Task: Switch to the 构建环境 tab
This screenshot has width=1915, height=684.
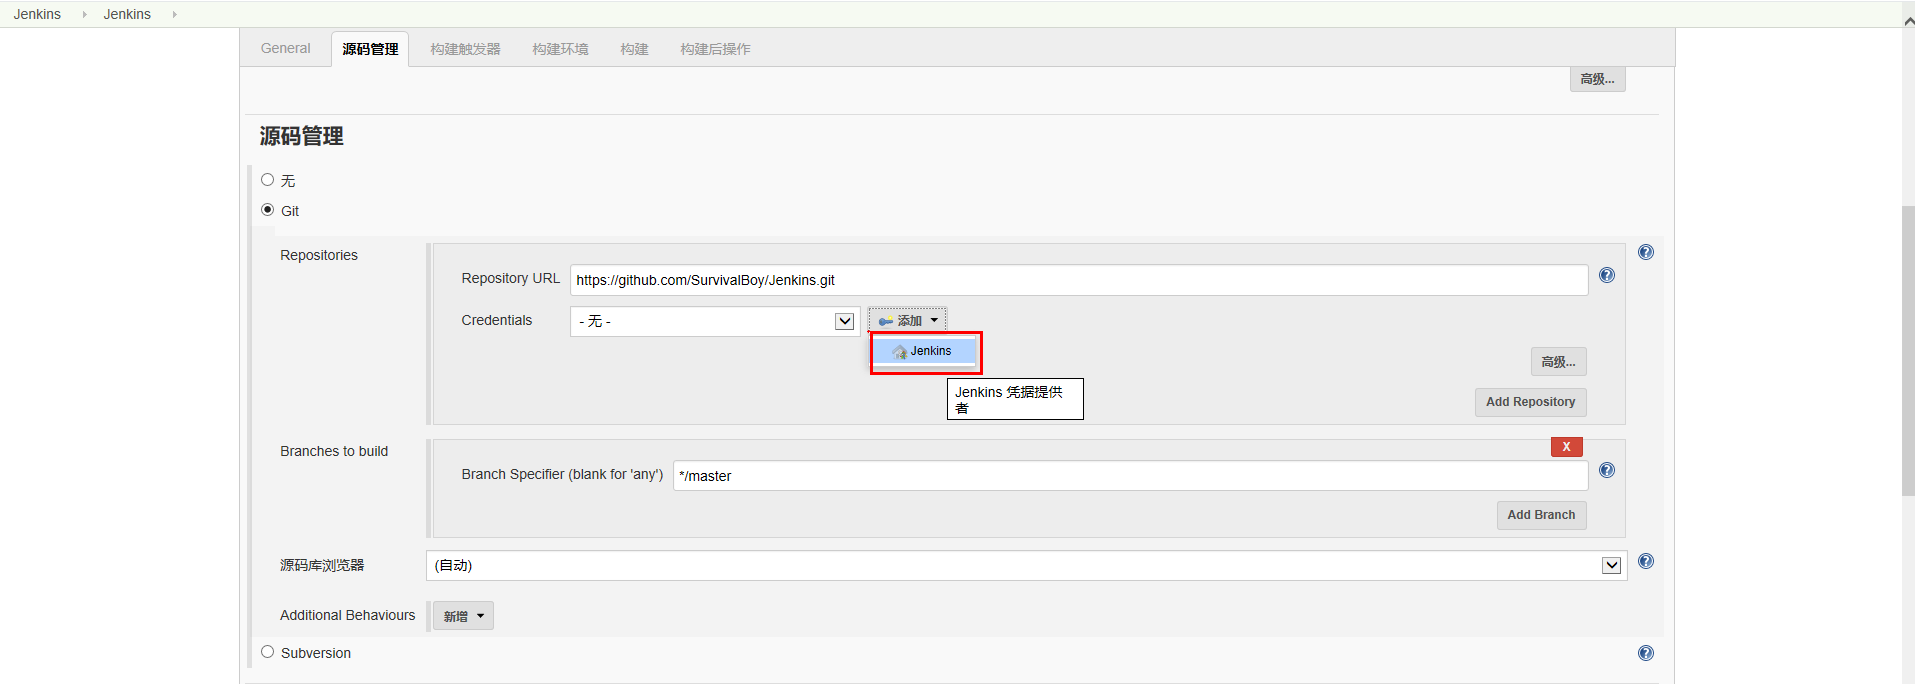Action: [x=560, y=49]
